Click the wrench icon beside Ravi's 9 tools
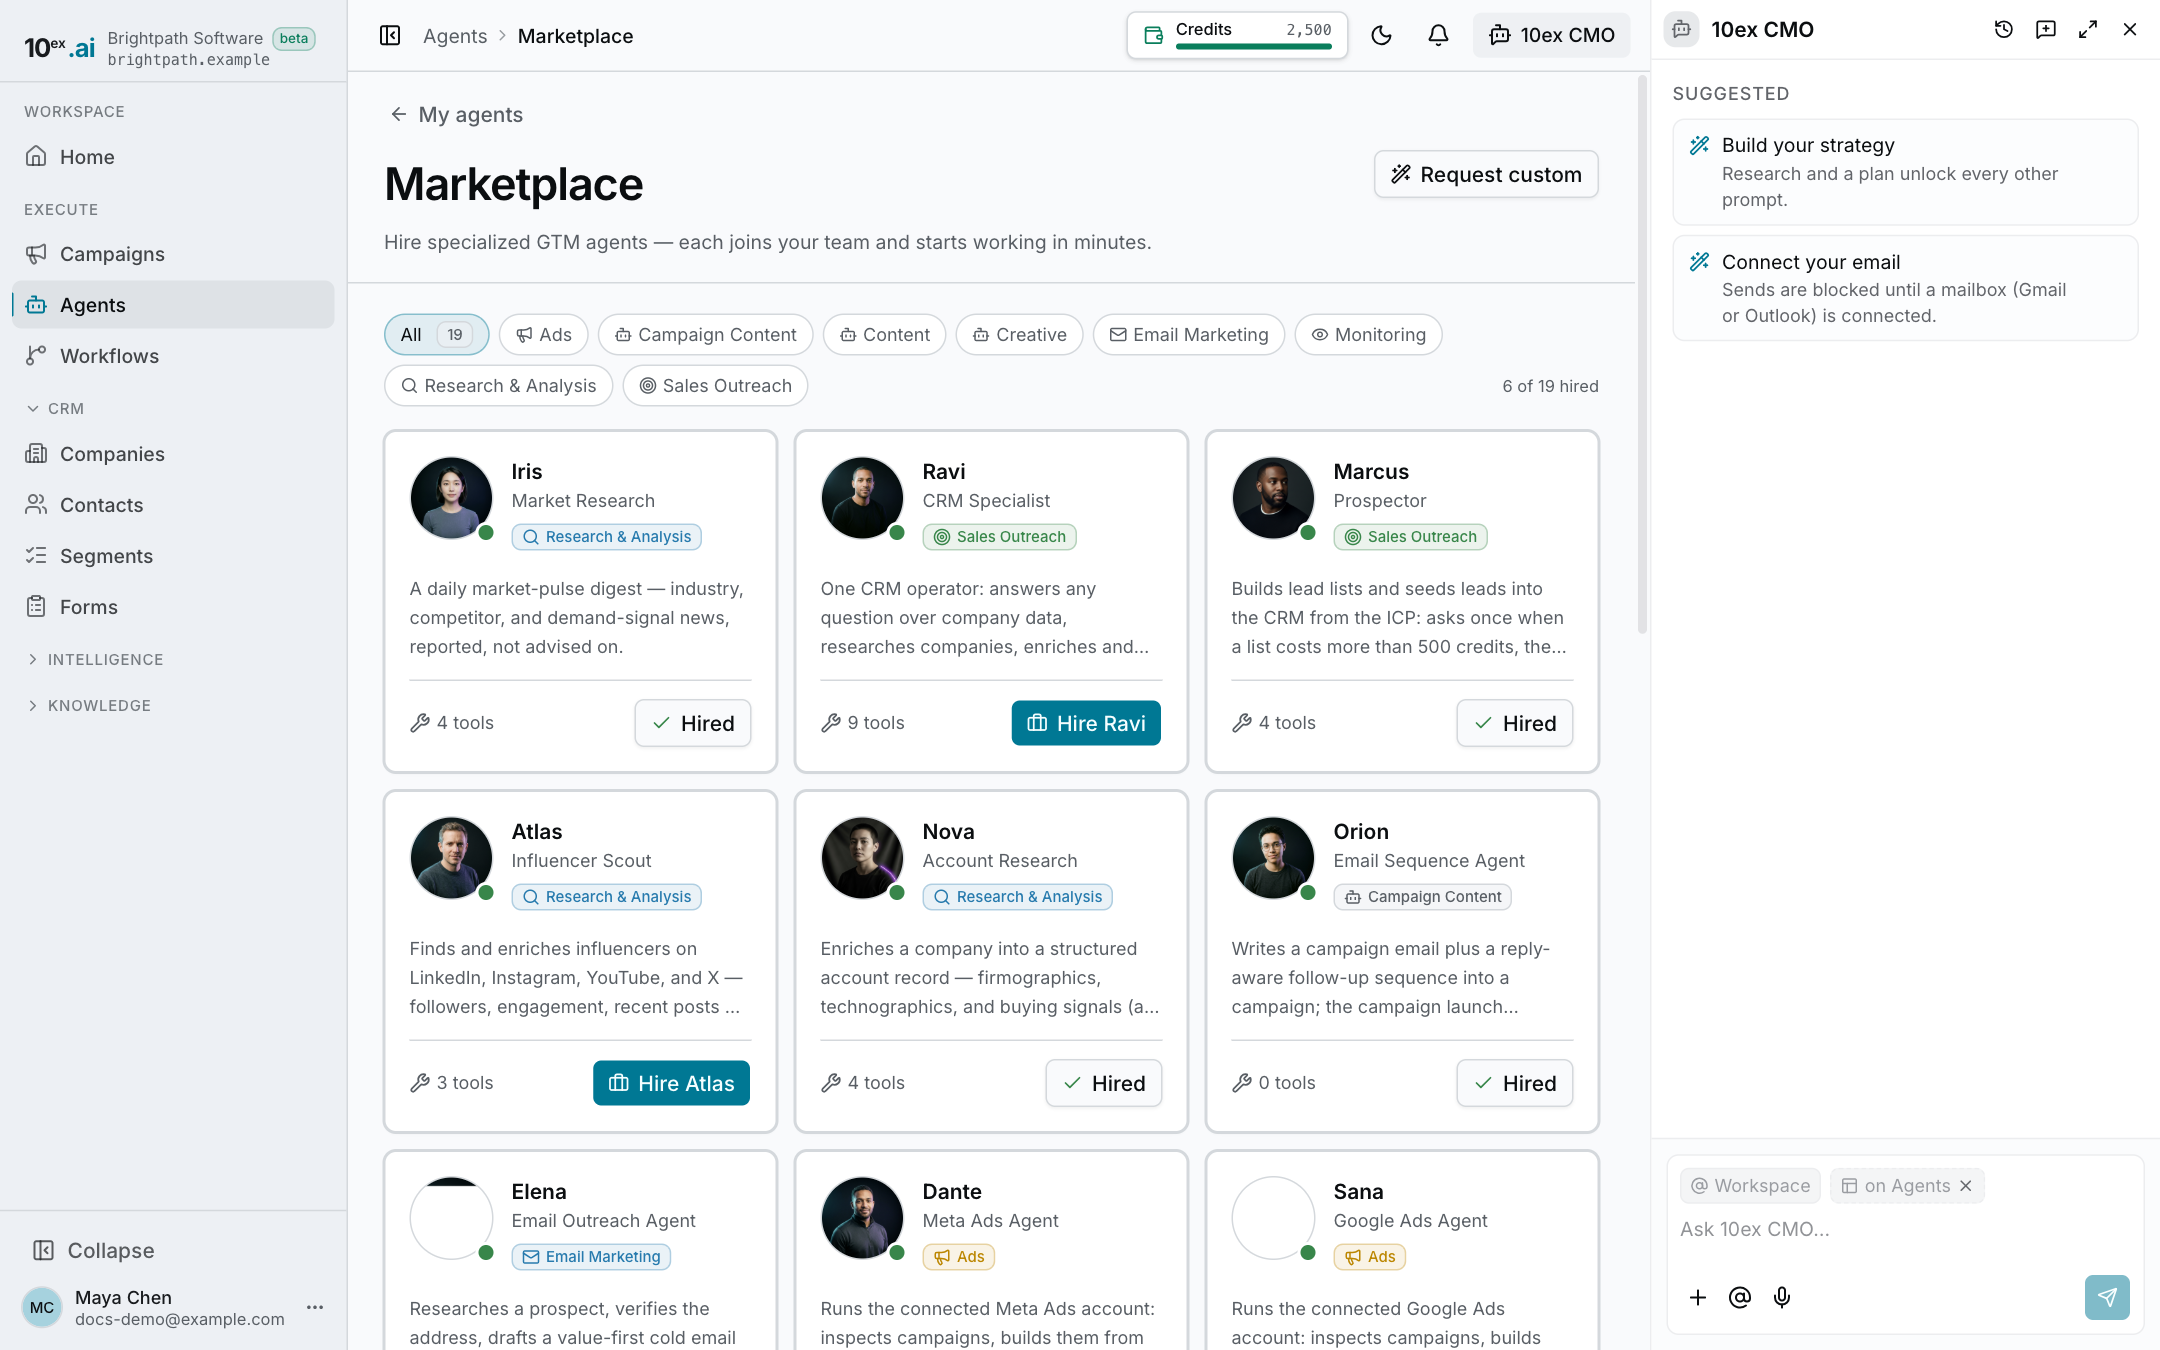This screenshot has width=2160, height=1350. (x=831, y=723)
